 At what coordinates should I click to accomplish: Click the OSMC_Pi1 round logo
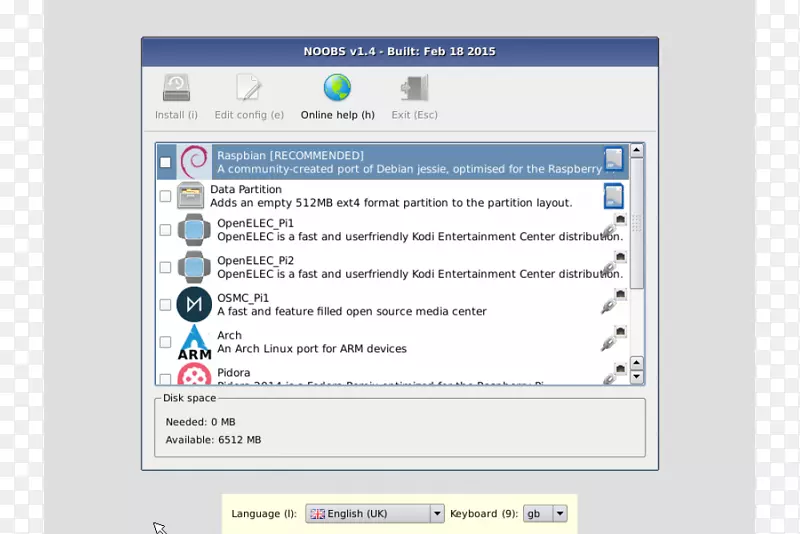(x=194, y=304)
